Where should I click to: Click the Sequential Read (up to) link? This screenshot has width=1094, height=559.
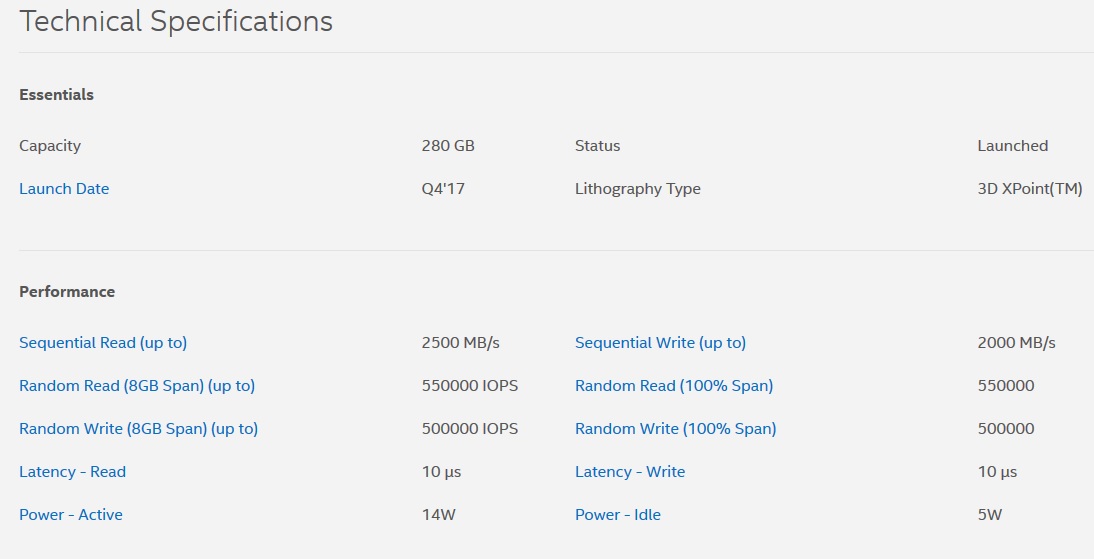[103, 343]
